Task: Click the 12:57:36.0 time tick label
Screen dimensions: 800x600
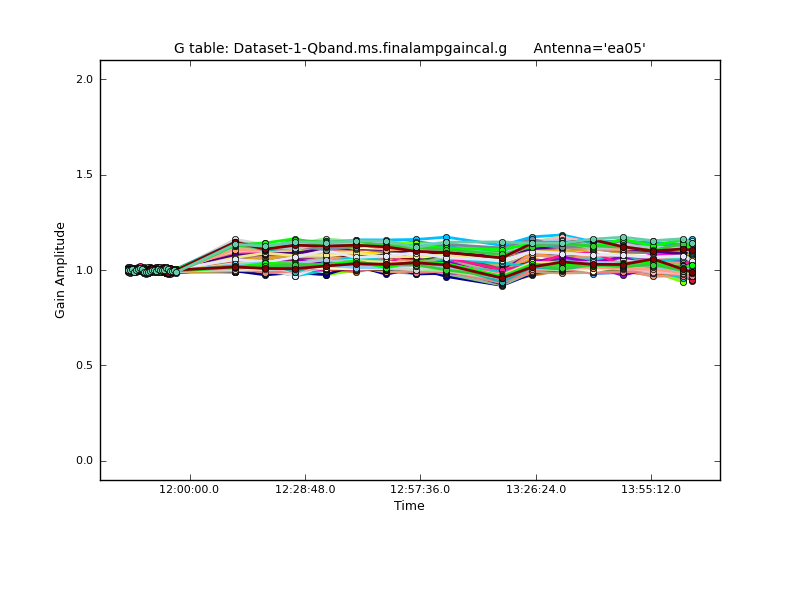Action: click(420, 489)
